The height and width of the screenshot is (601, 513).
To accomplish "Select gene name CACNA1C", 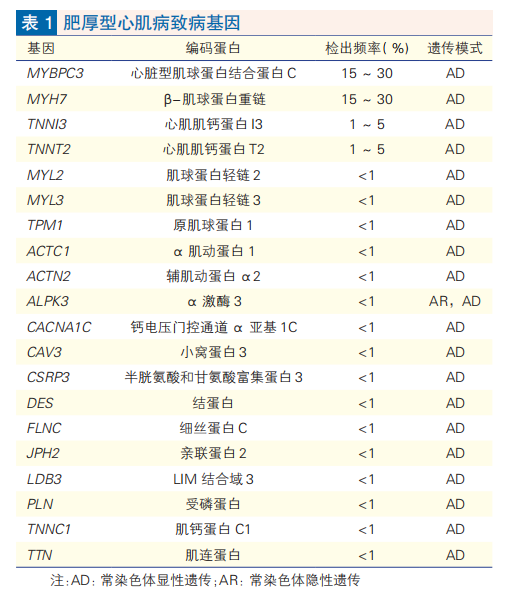I will point(59,327).
